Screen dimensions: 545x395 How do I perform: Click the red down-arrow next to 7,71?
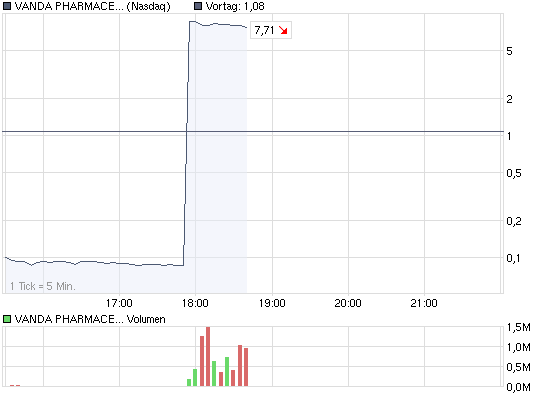(x=283, y=31)
